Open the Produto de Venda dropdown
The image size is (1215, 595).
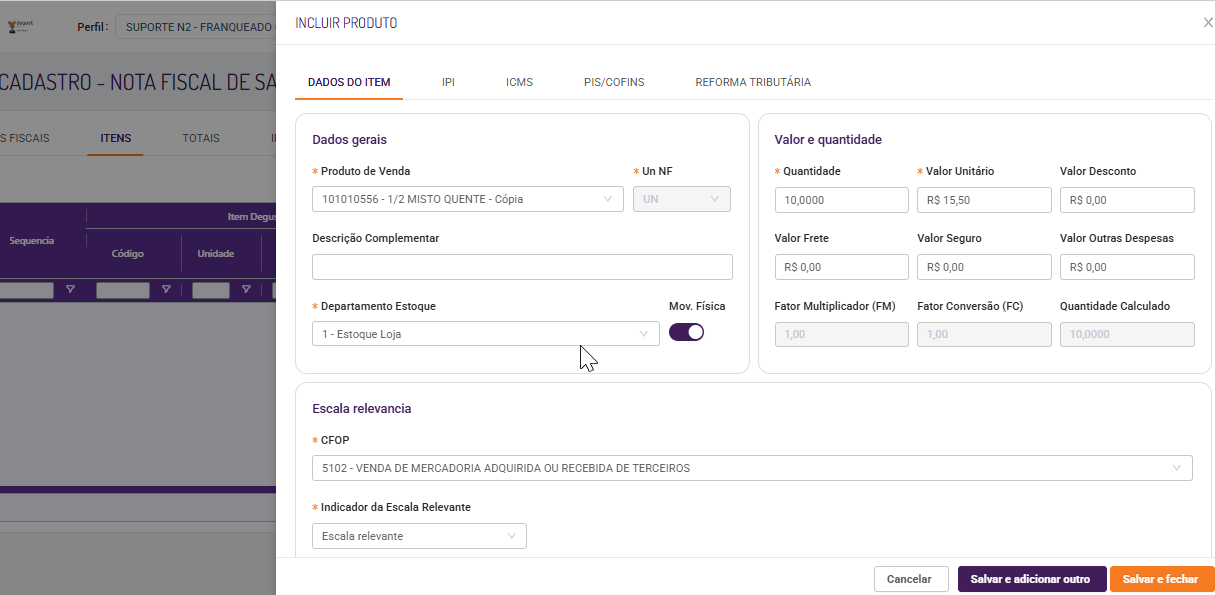[467, 199]
